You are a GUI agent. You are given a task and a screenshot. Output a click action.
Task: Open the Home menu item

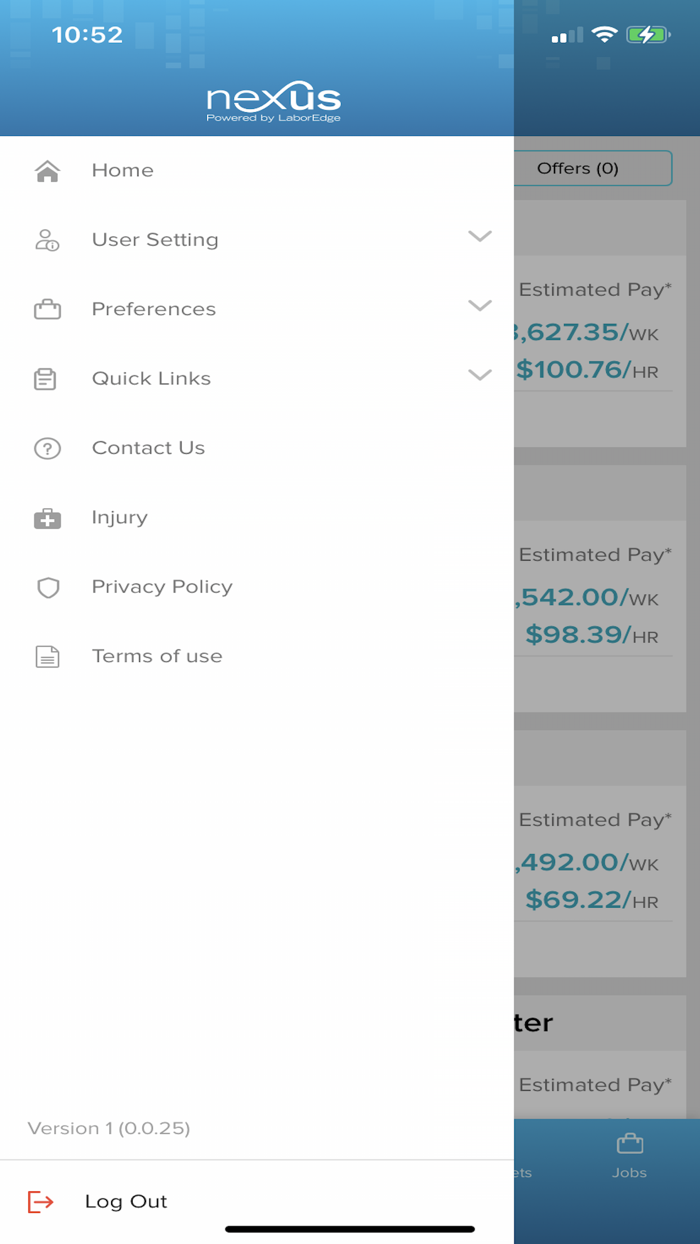(123, 171)
